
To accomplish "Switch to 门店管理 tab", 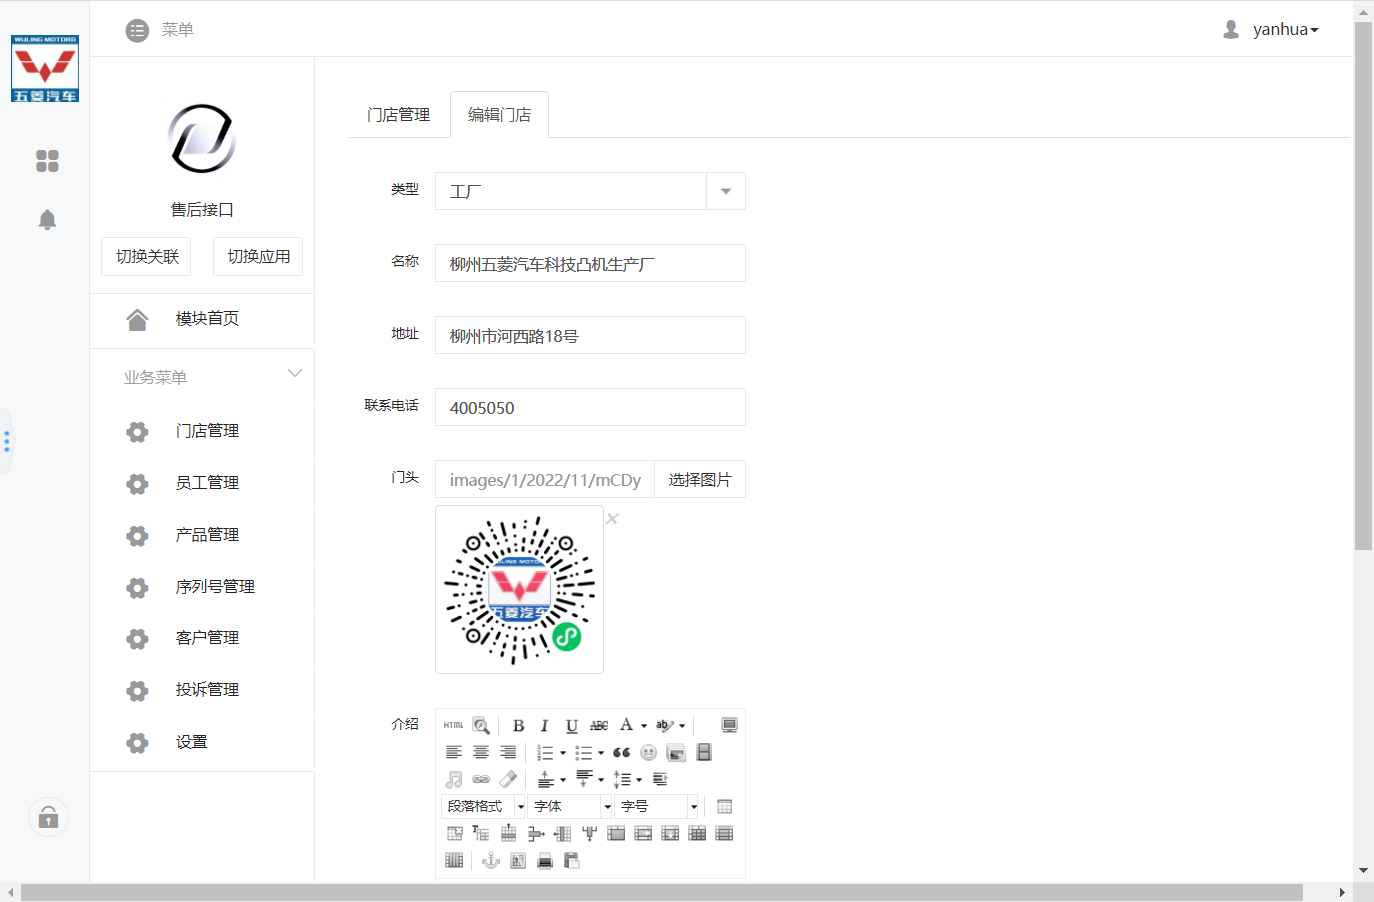I will (x=398, y=115).
